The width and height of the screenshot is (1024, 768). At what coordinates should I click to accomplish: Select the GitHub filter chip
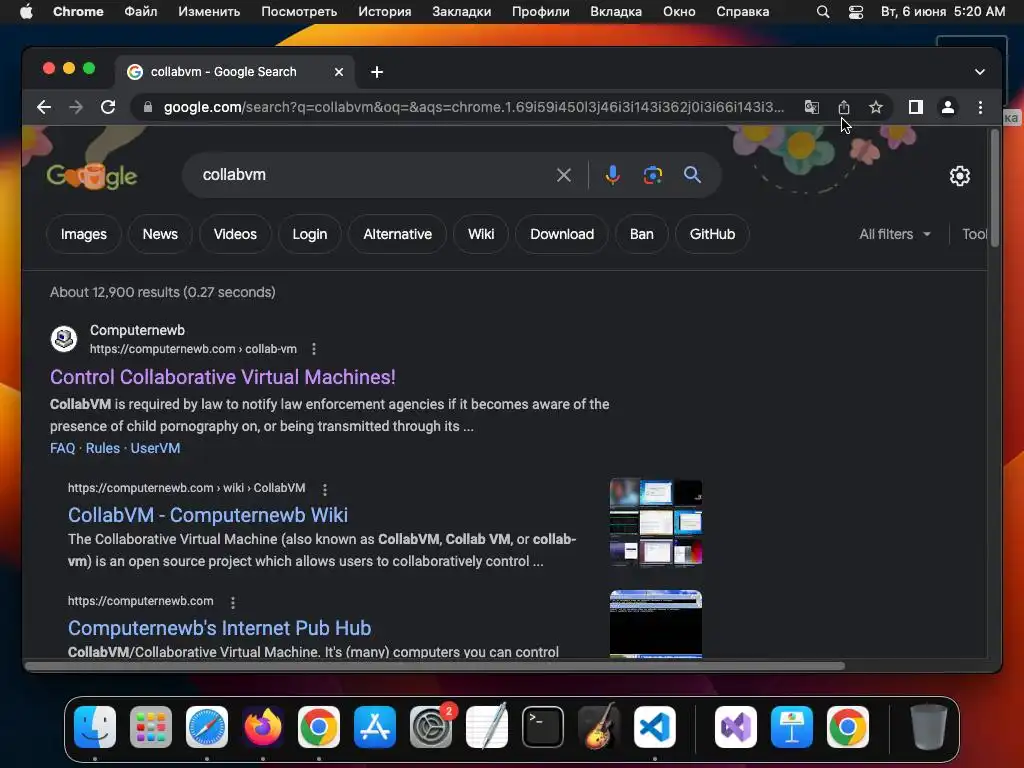point(712,234)
